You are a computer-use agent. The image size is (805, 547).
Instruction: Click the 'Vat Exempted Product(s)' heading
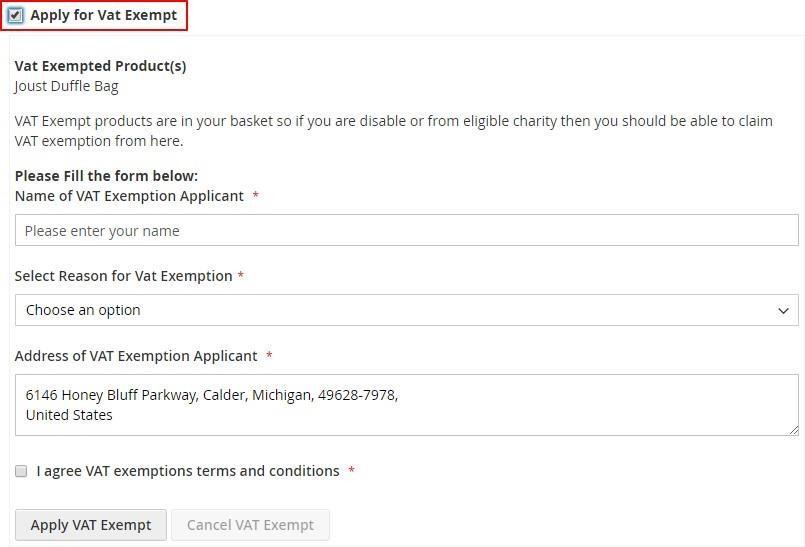pos(100,66)
